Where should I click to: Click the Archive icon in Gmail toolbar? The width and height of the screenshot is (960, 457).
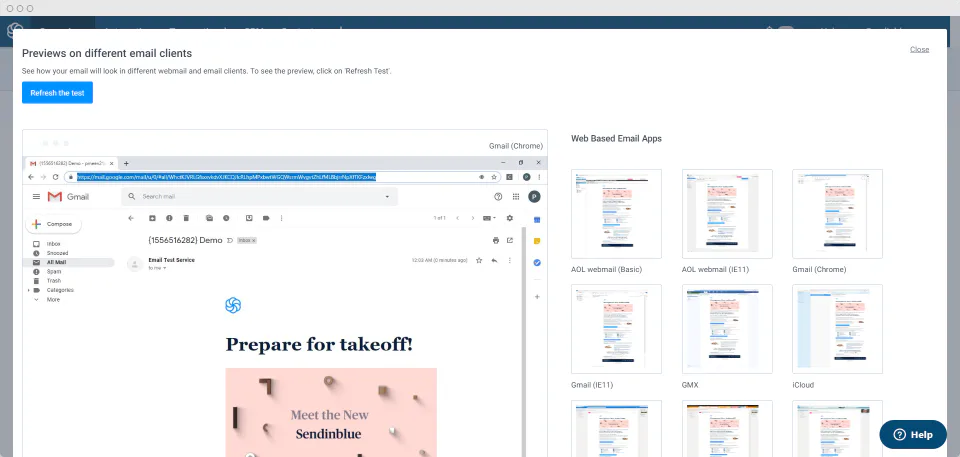tap(152, 218)
